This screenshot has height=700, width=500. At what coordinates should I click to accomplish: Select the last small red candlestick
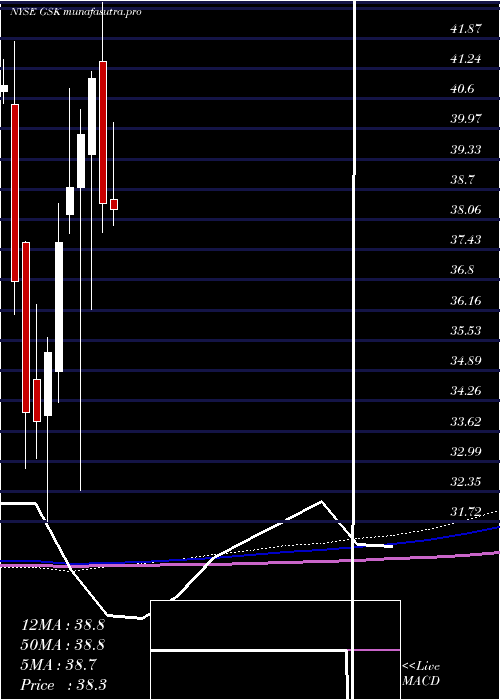(114, 204)
